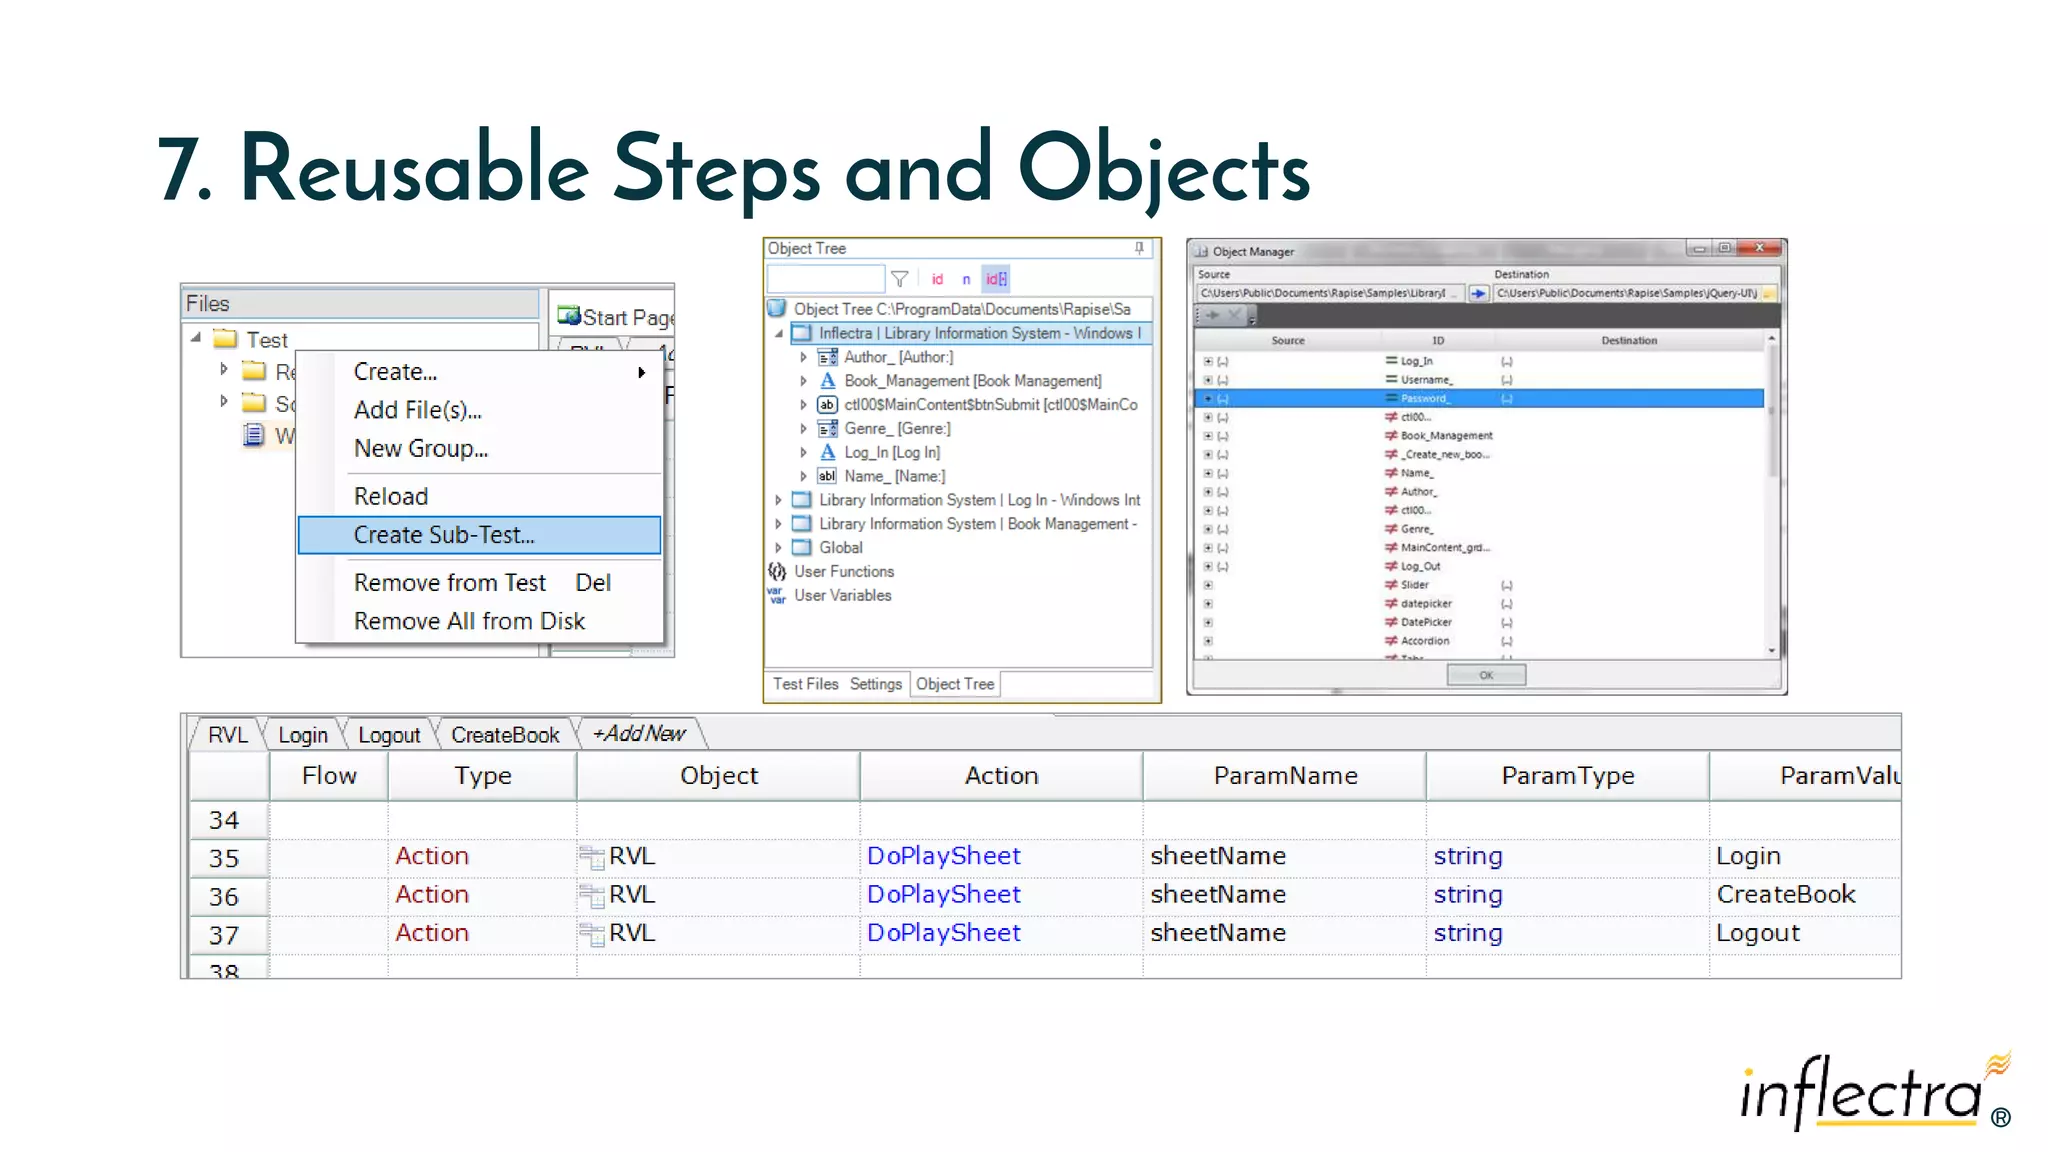Switch to the Login sheet tab
The height and width of the screenshot is (1152, 2048).
click(303, 735)
